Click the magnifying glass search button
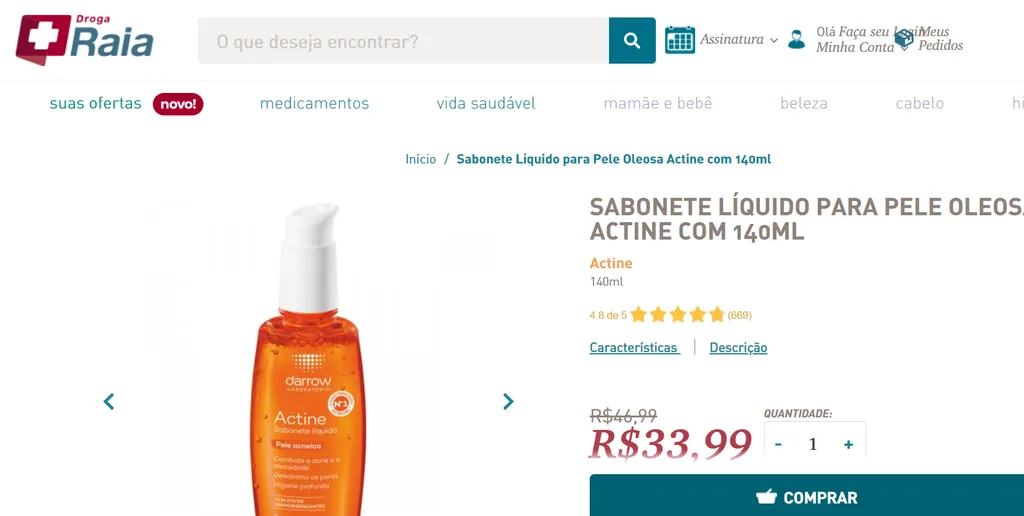Screen dimensions: 1024x516 coord(632,40)
